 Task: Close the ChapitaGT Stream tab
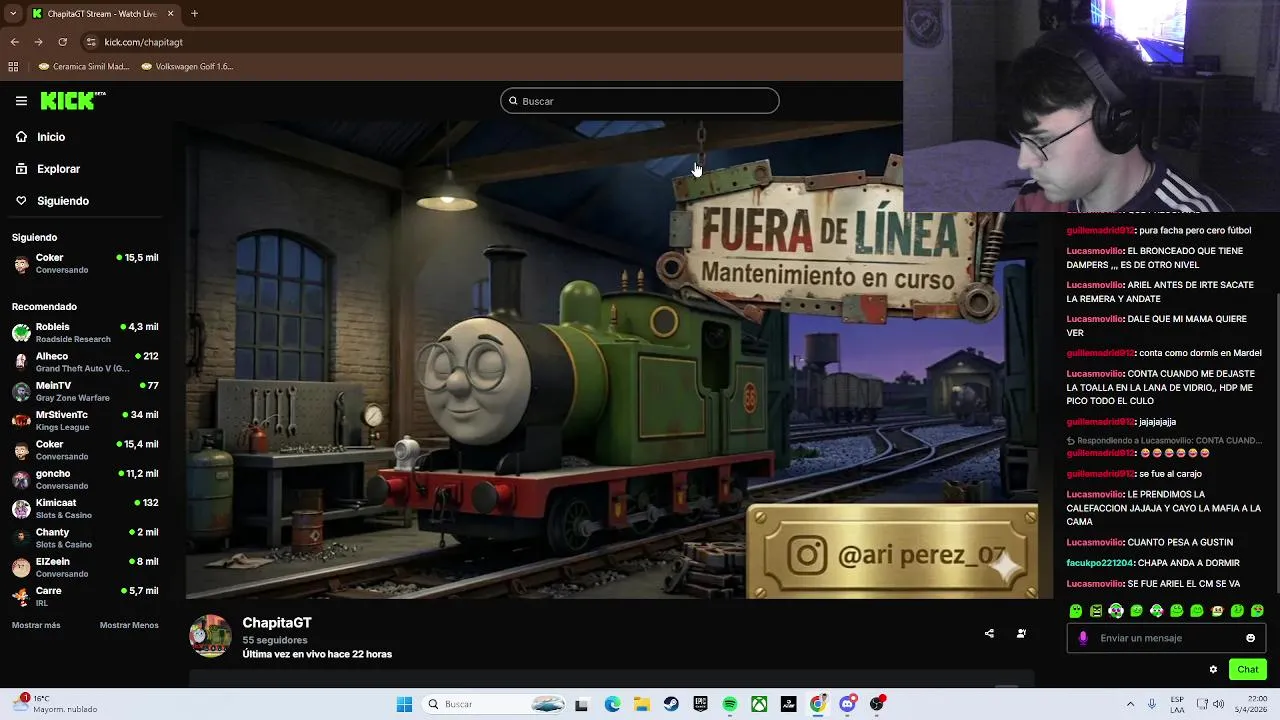click(170, 14)
